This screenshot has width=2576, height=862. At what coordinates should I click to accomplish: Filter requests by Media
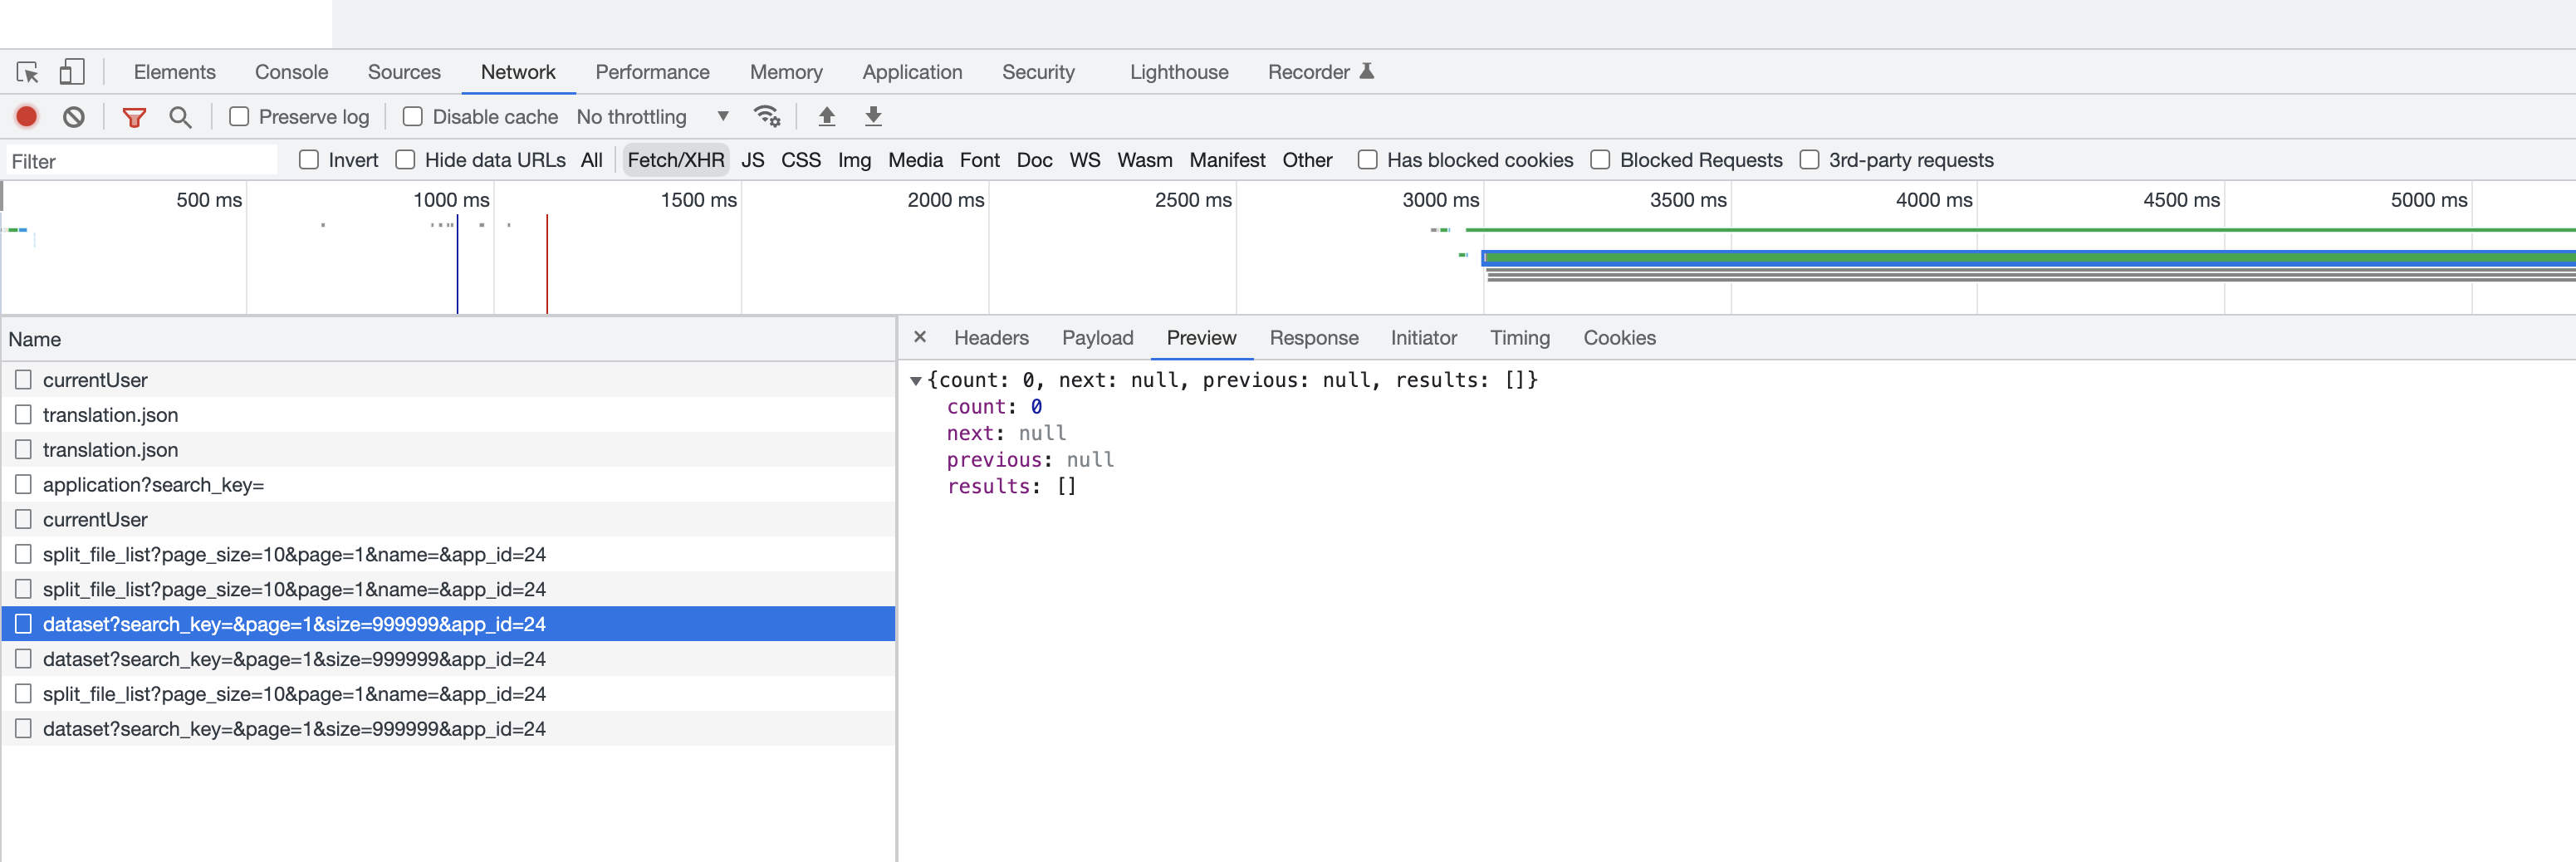coord(915,160)
